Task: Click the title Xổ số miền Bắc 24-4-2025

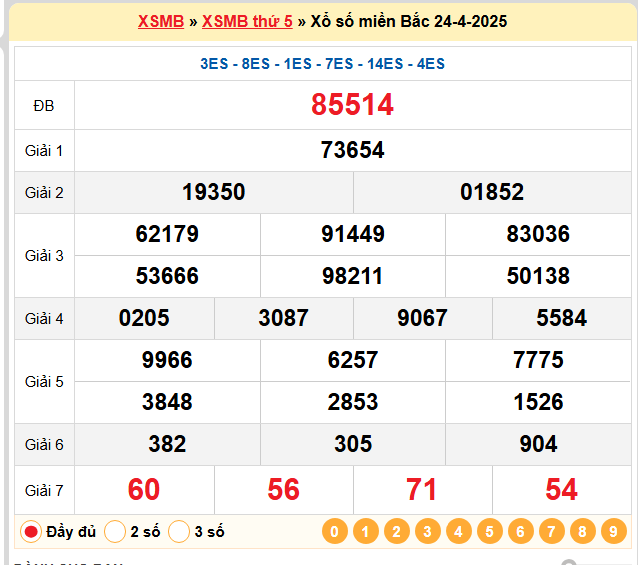Action: (x=409, y=22)
